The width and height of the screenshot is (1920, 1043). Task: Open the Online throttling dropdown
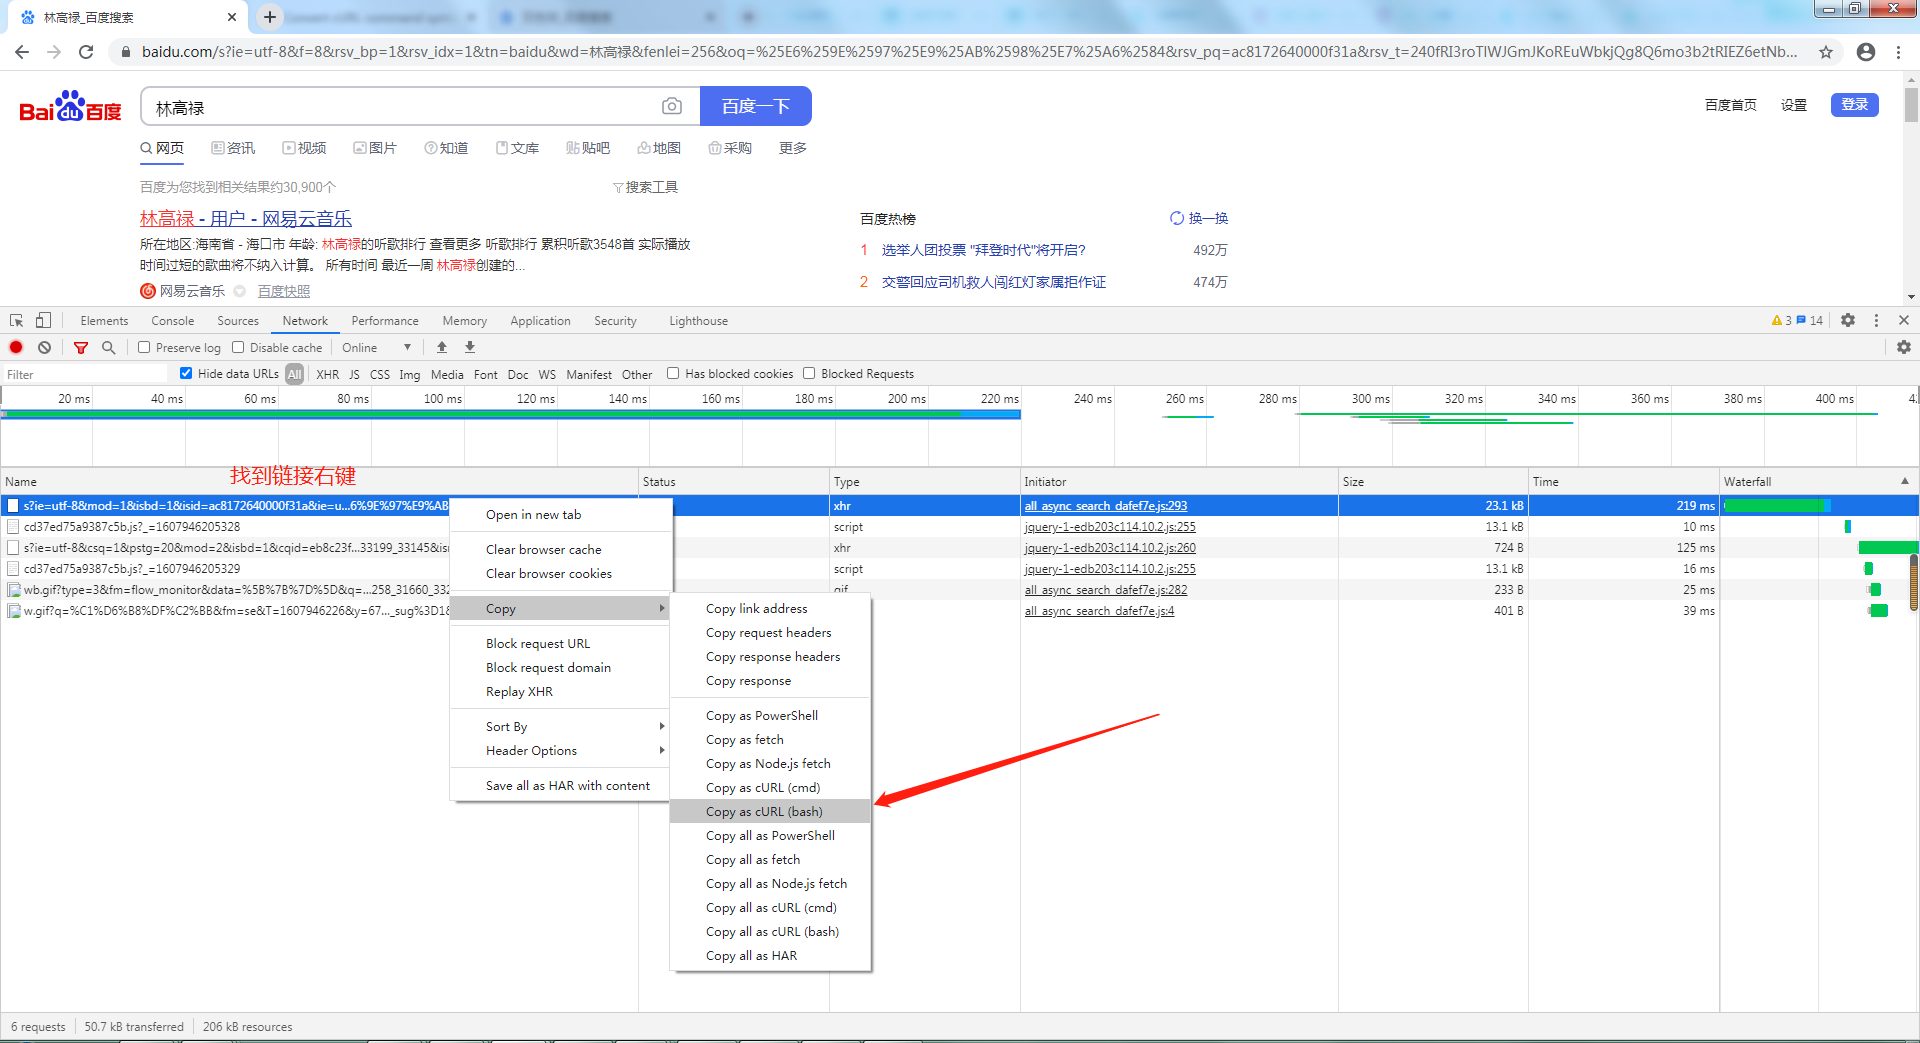pos(376,347)
